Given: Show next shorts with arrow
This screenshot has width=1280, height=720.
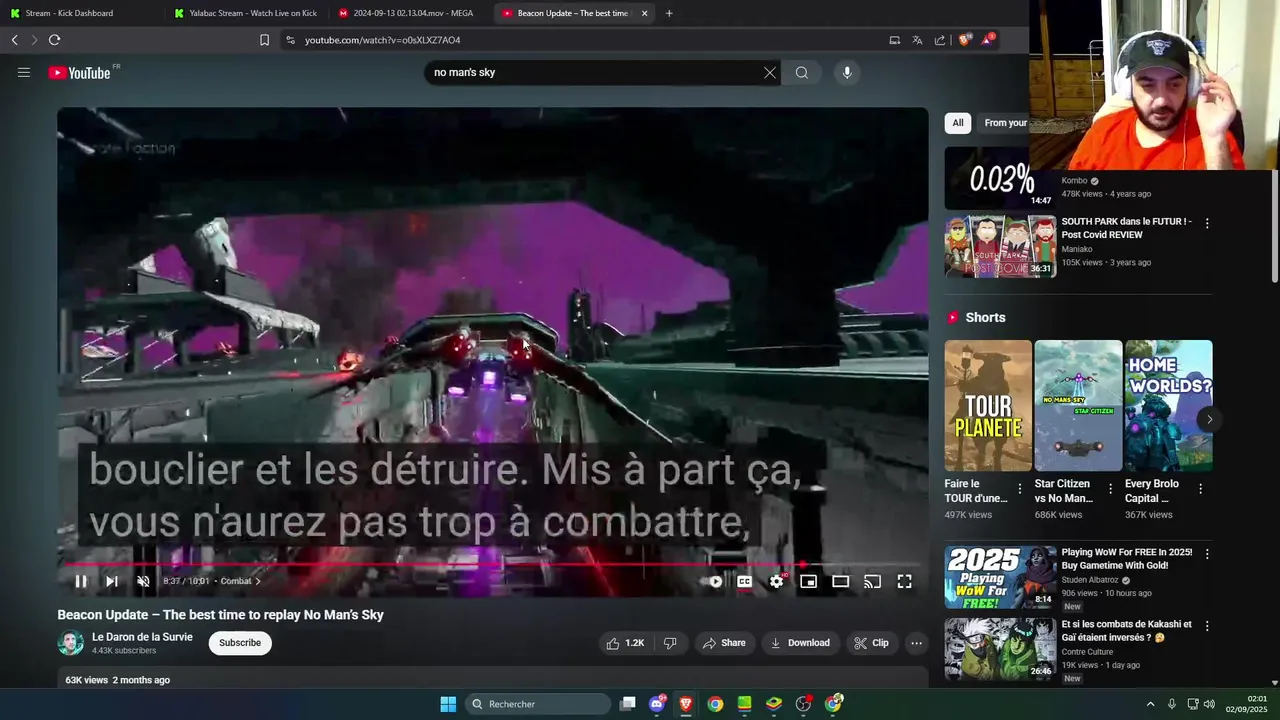Looking at the screenshot, I should point(1209,419).
